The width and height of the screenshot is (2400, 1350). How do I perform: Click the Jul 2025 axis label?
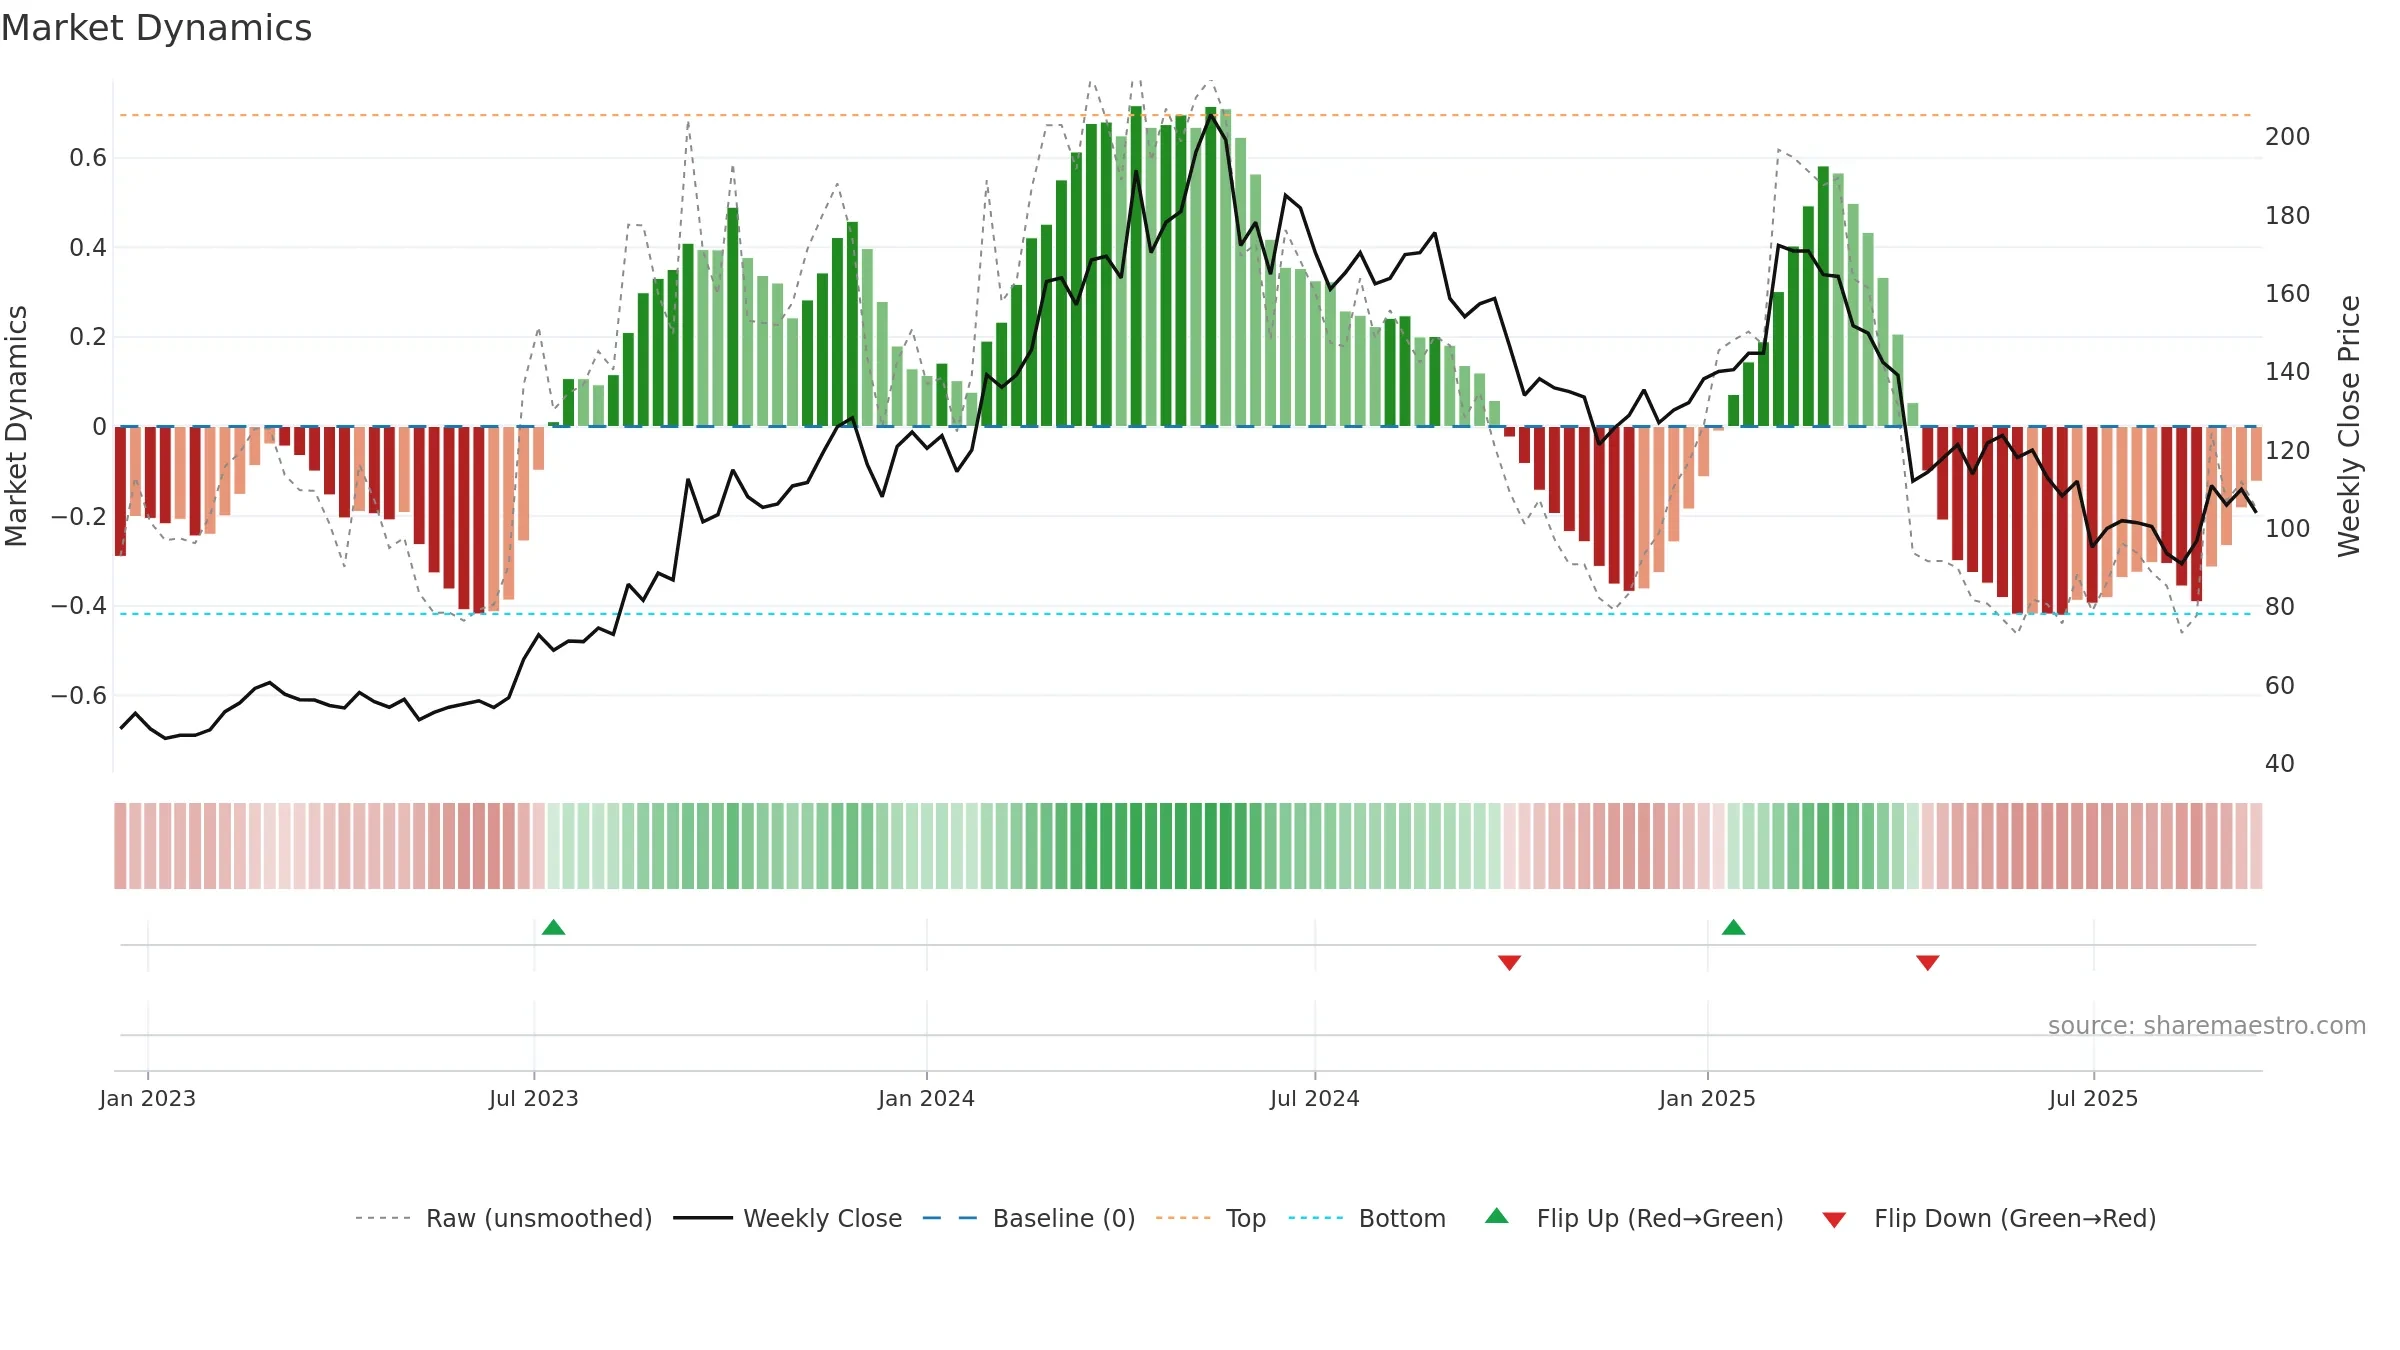[x=2094, y=1098]
